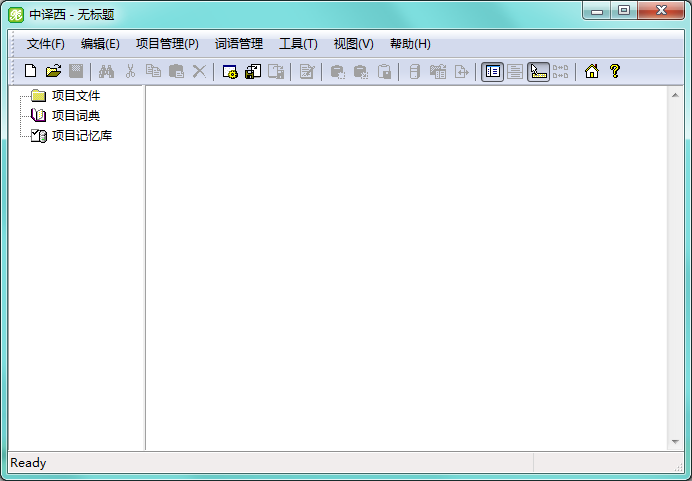Click the greyed document transfer icon after the floppy
Image resolution: width=692 pixels, height=481 pixels.
276,71
